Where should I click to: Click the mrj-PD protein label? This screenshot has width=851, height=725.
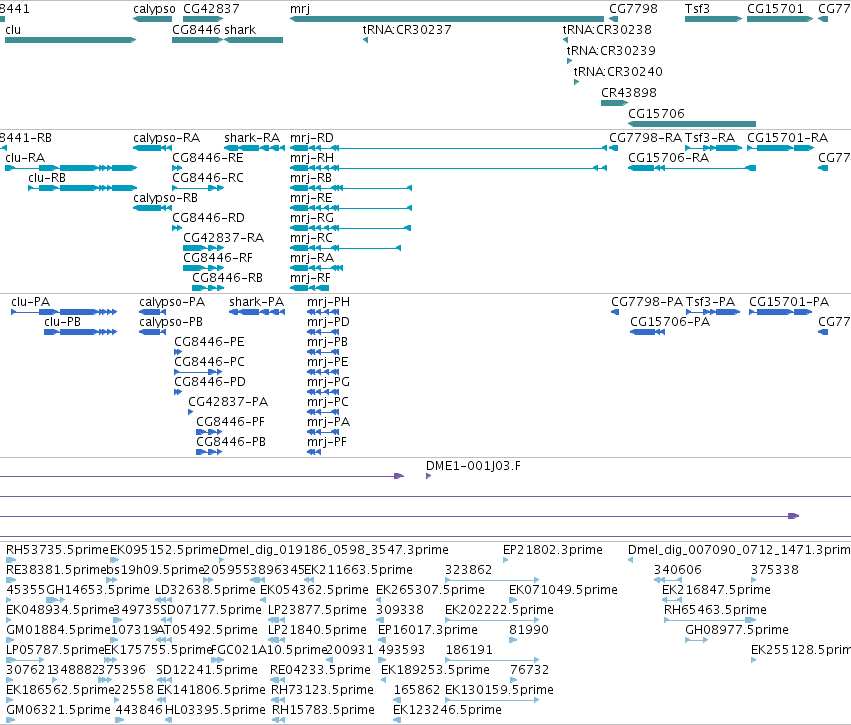(328, 322)
